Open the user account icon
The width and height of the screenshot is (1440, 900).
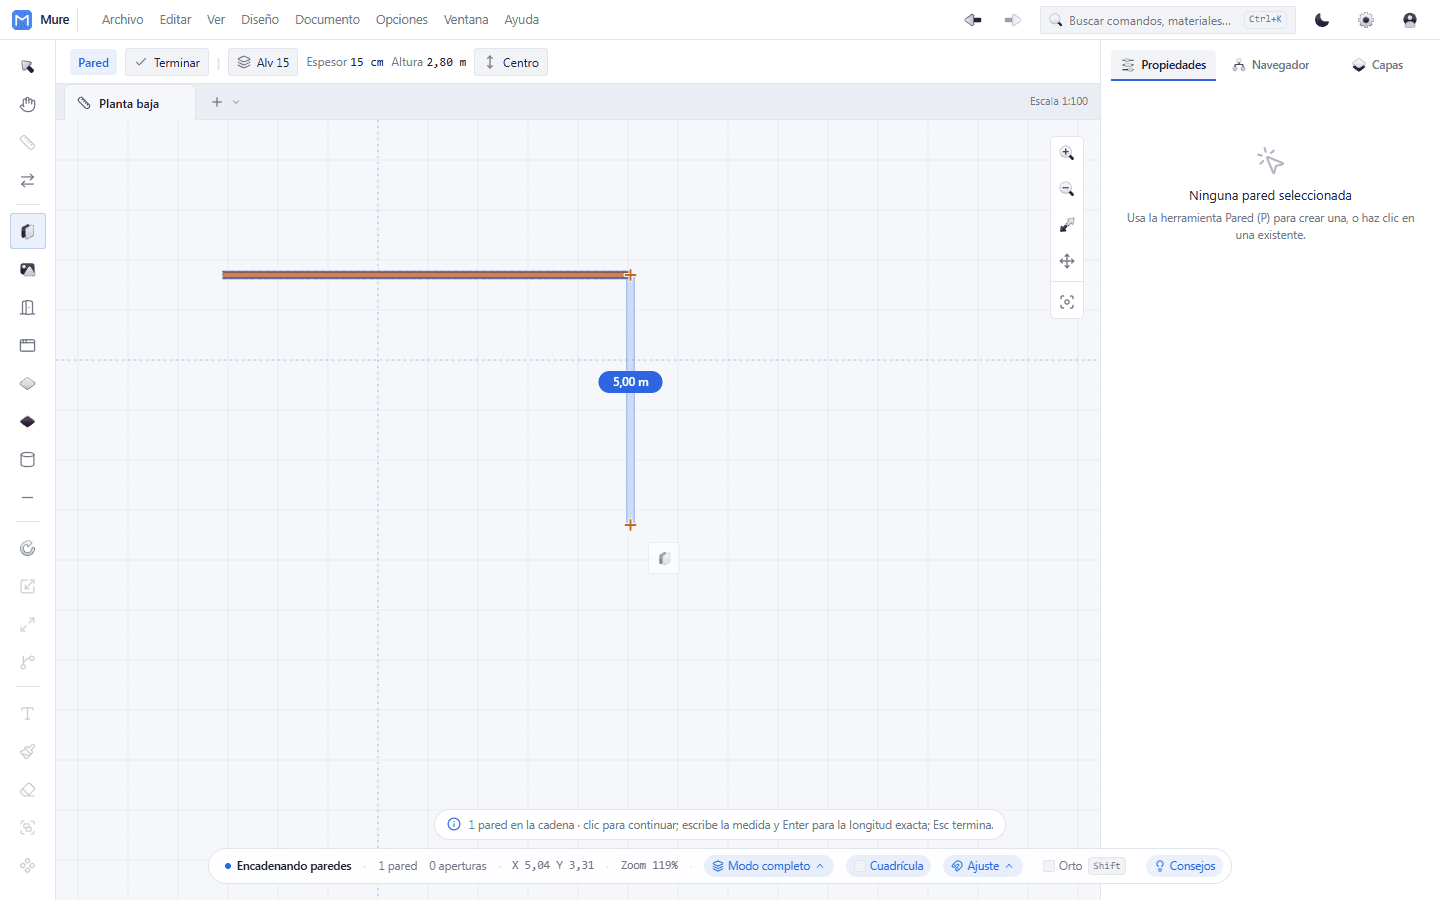pyautogui.click(x=1410, y=20)
